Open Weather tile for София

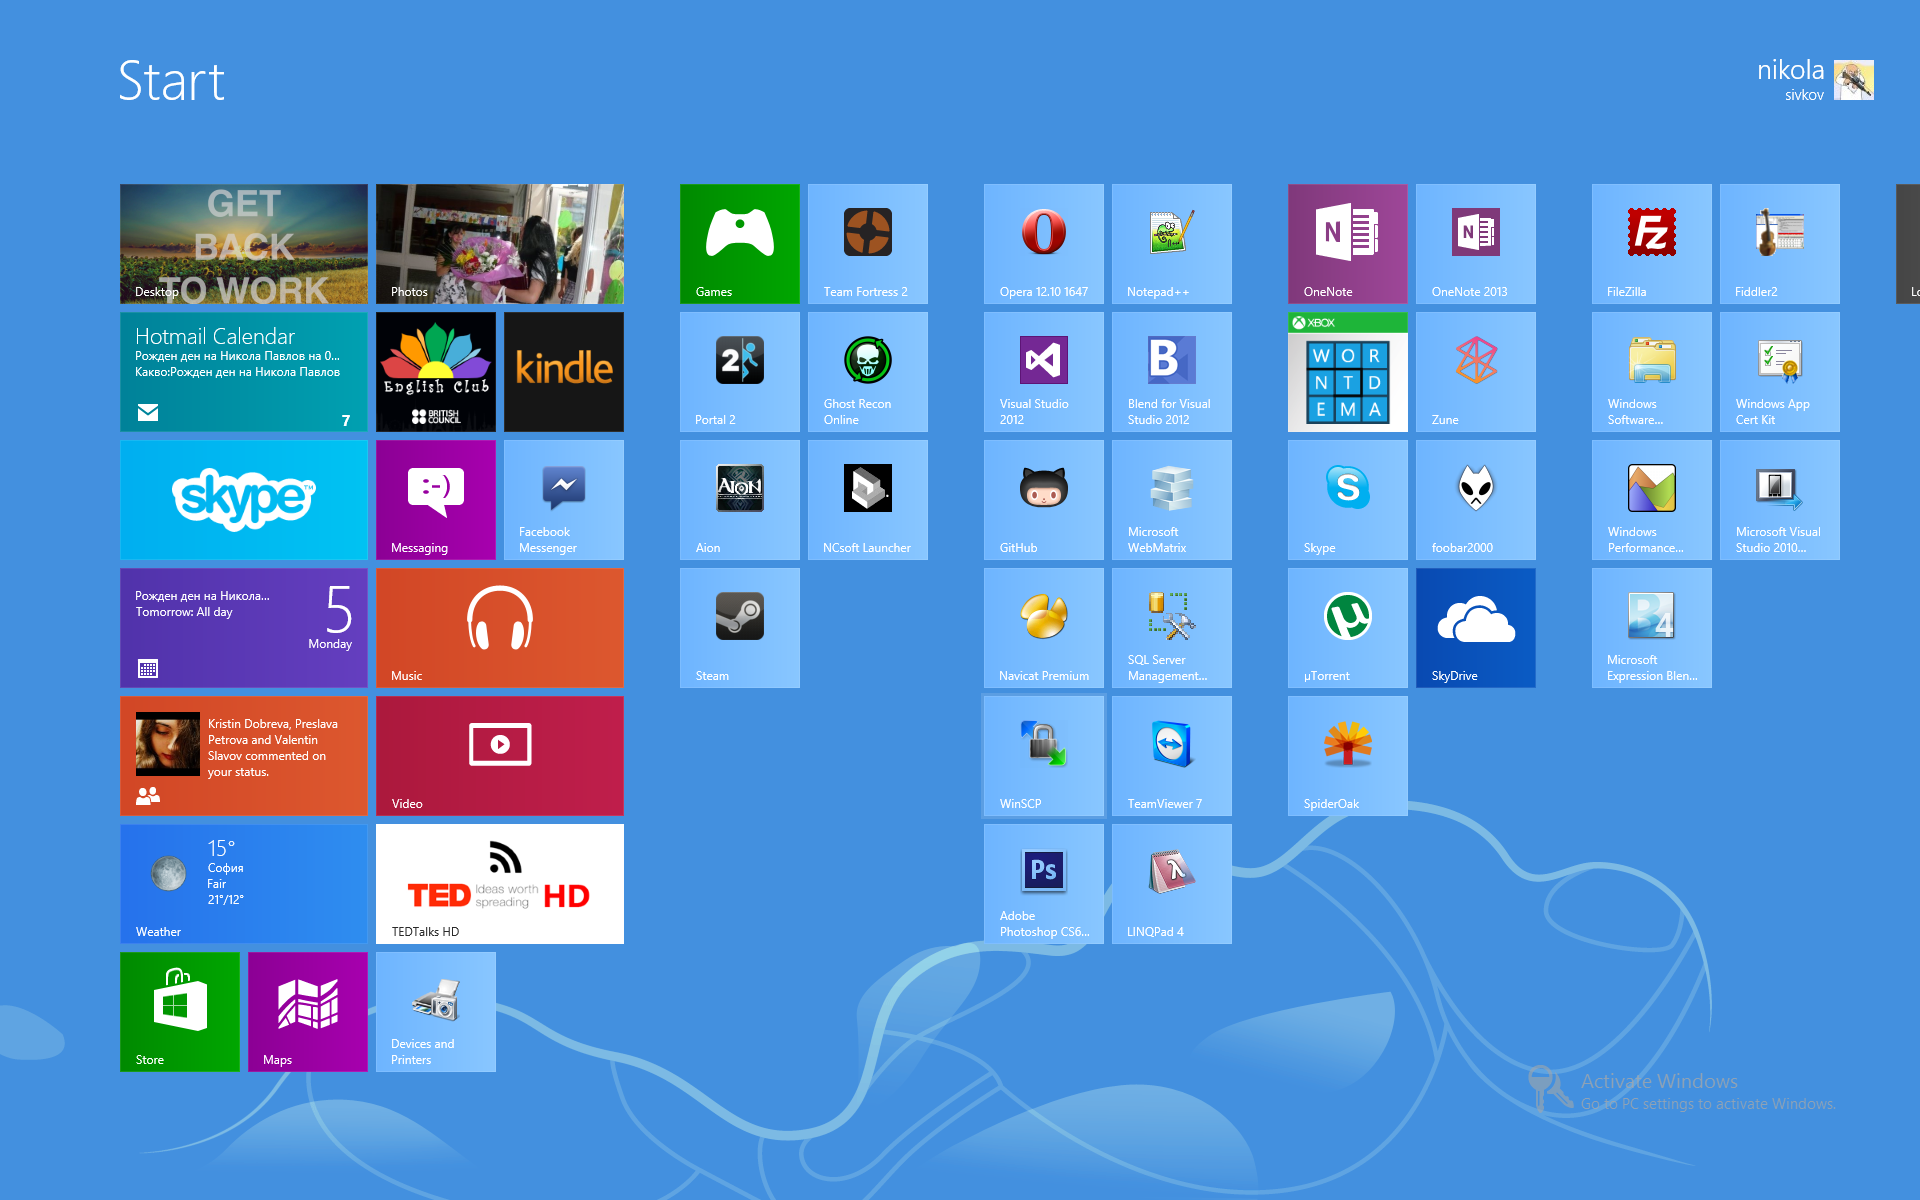point(244,884)
